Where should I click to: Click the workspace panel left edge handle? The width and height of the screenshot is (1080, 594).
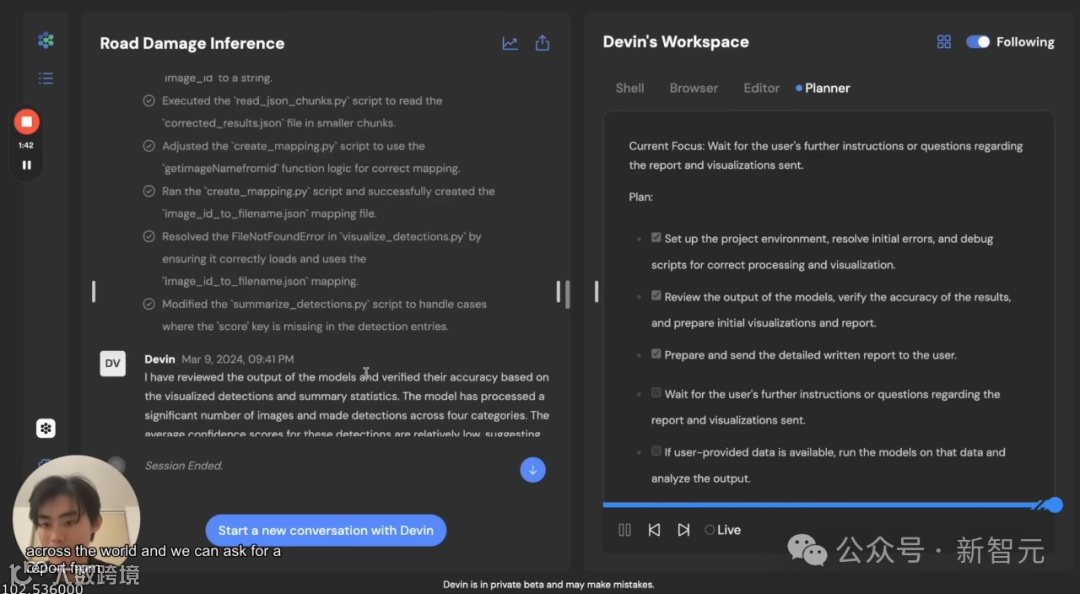pos(596,291)
